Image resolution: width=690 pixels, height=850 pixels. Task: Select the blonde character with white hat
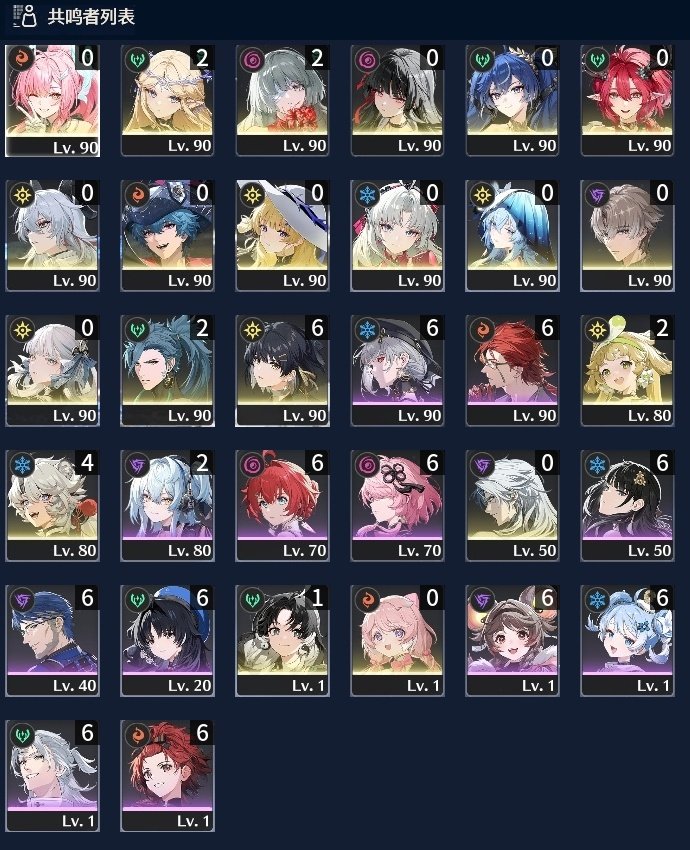[282, 236]
